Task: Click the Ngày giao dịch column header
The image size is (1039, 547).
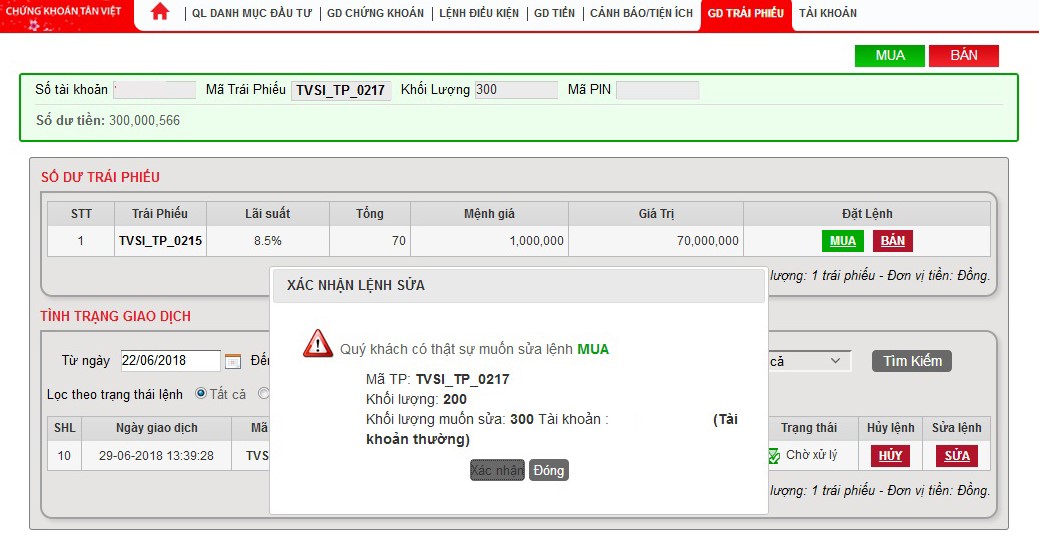Action: point(156,428)
